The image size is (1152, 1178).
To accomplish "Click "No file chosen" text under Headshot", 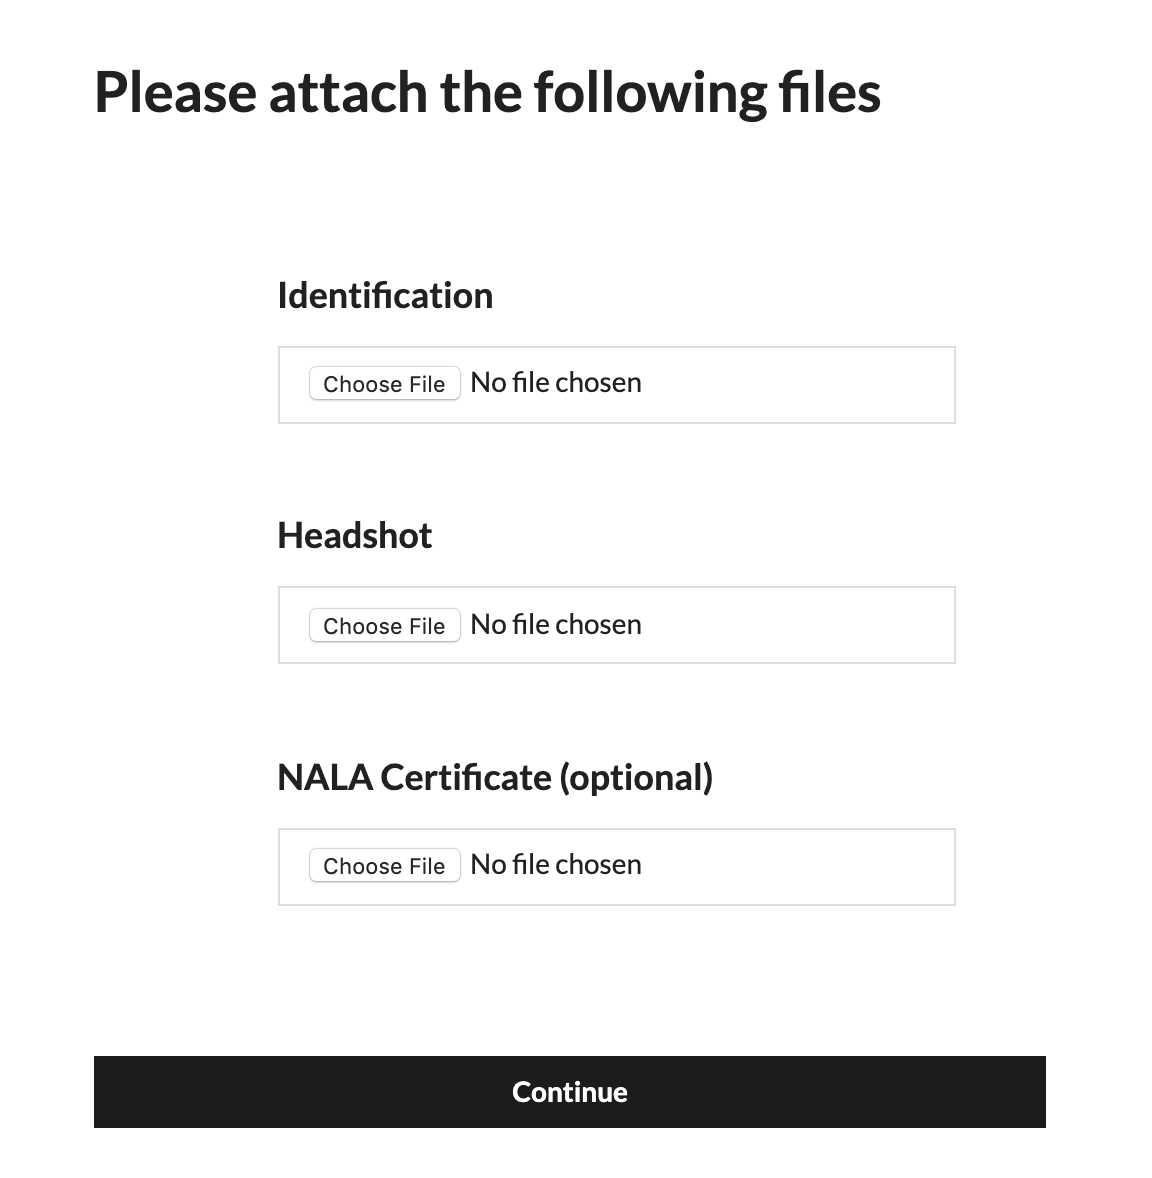I will (x=556, y=625).
